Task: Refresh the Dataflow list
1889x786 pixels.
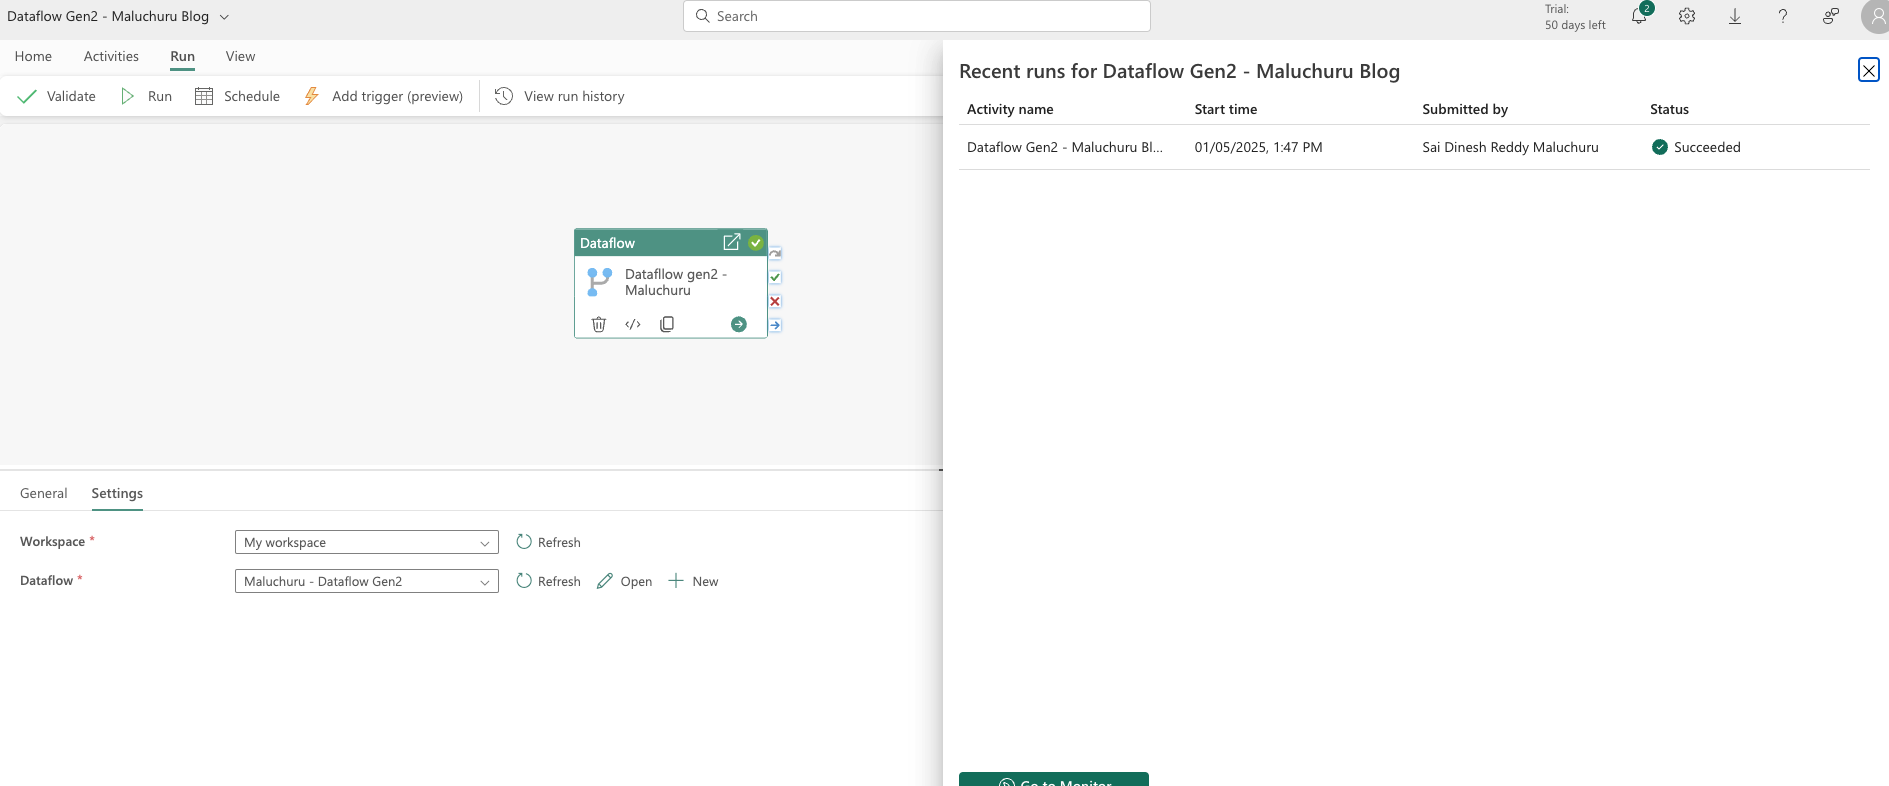Action: pyautogui.click(x=548, y=581)
